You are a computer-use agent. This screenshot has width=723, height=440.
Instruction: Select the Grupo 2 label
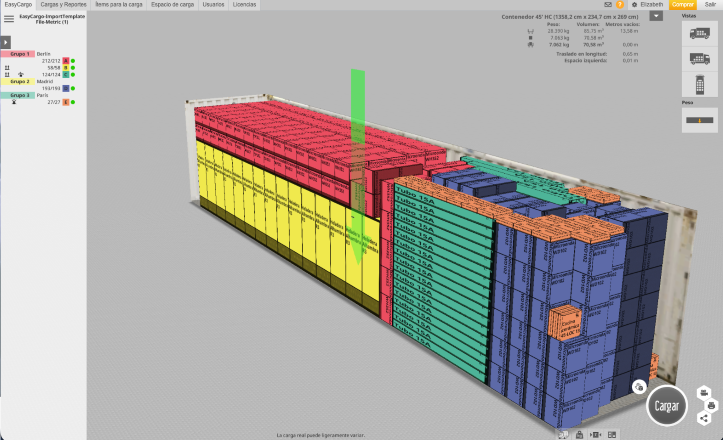(x=18, y=82)
